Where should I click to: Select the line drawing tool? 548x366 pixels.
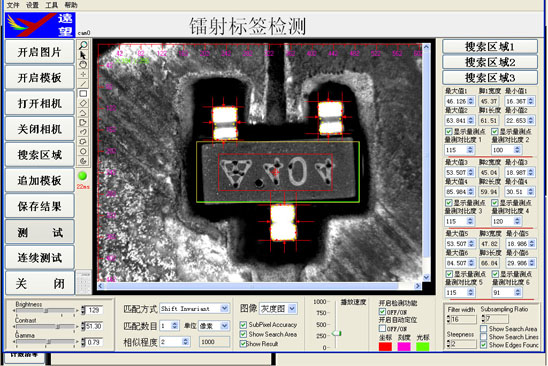(x=83, y=84)
